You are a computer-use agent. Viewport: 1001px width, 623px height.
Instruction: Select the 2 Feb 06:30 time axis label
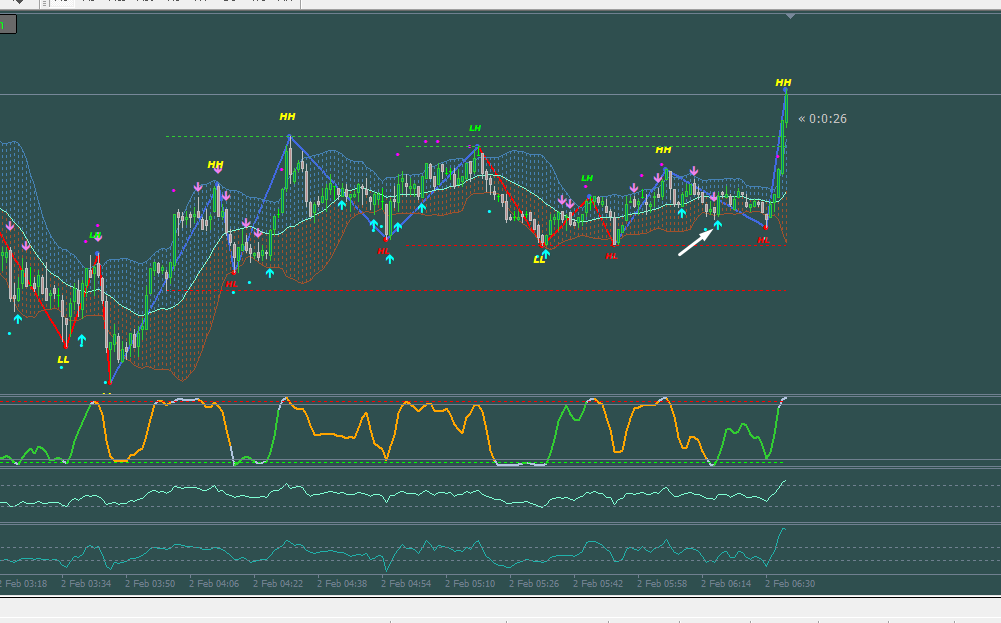790,583
